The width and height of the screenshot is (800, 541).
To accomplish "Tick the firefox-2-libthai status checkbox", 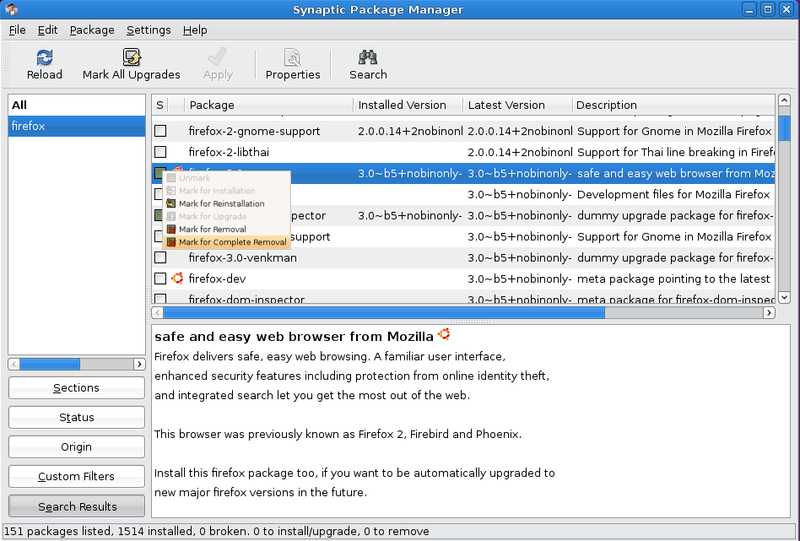I will pos(161,152).
